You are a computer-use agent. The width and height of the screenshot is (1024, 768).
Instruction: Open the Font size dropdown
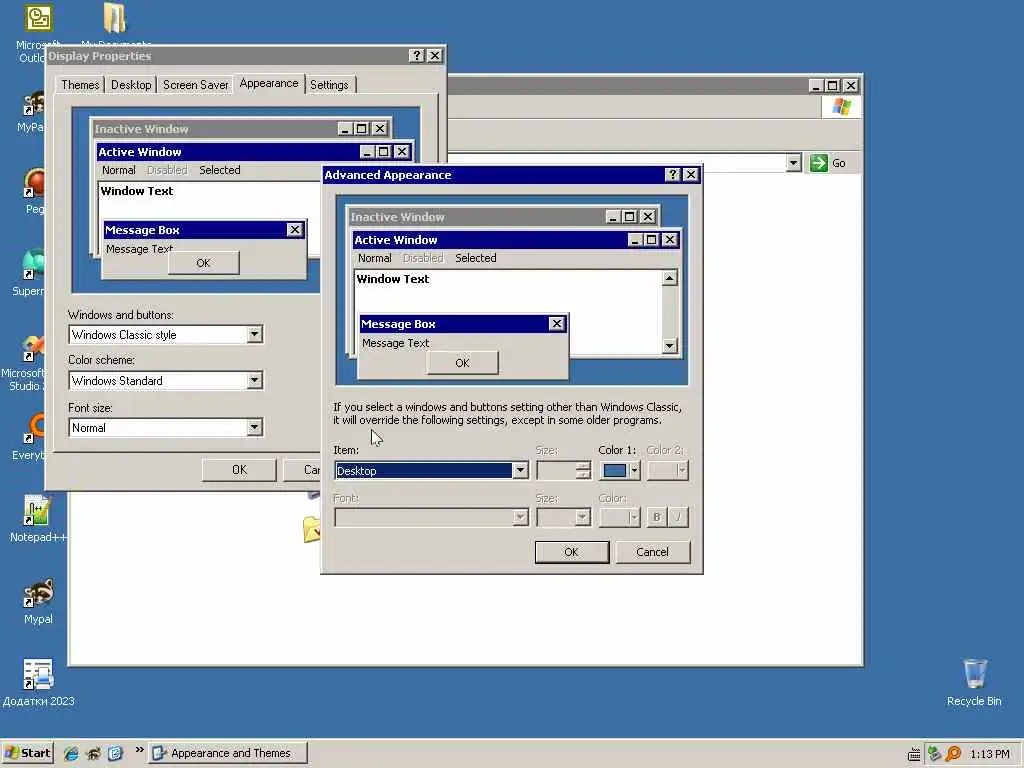pos(255,428)
